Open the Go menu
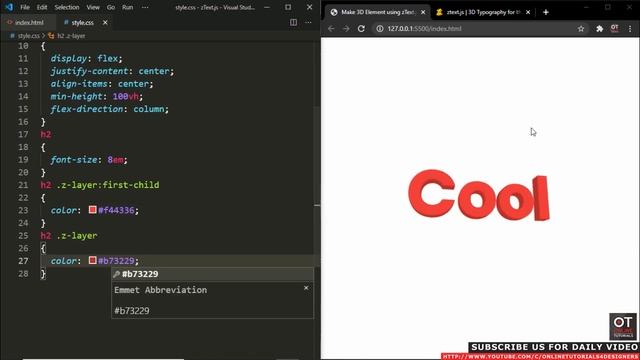The height and width of the screenshot is (360, 640). pyautogui.click(x=111, y=7)
